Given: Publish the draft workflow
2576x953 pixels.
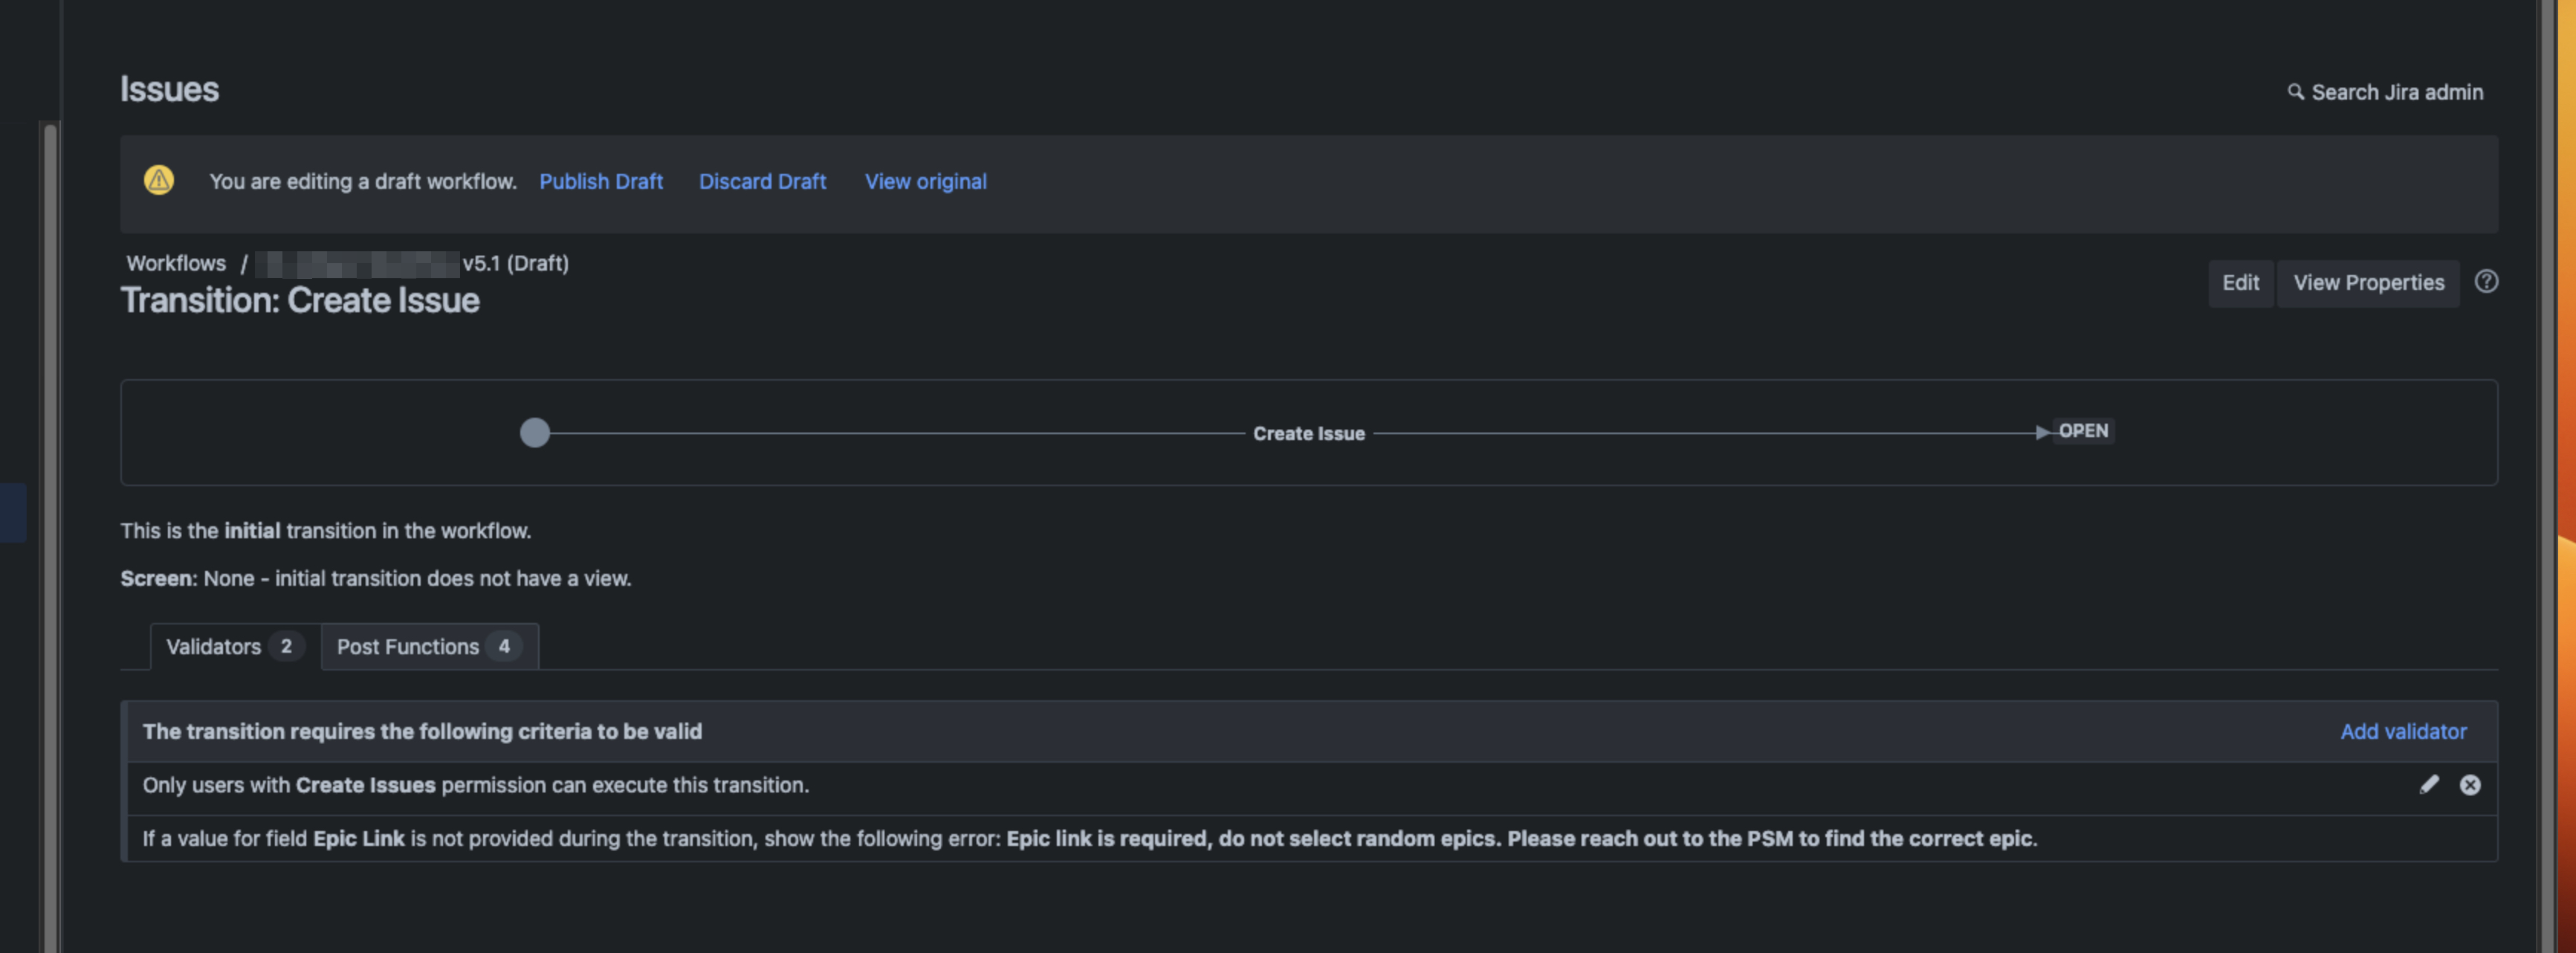Looking at the screenshot, I should 601,181.
